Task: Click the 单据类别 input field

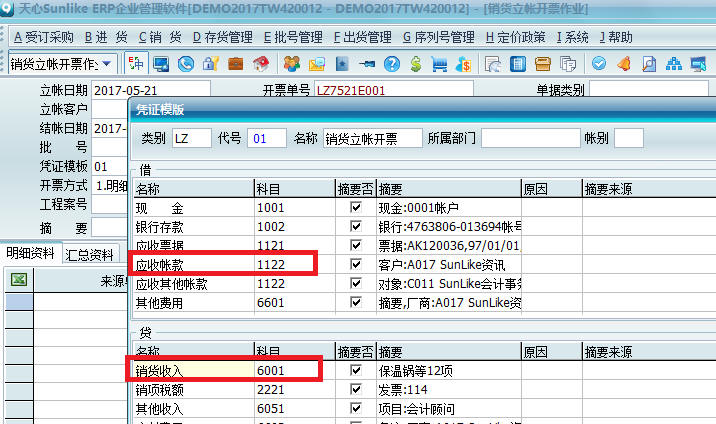Action: pos(649,89)
